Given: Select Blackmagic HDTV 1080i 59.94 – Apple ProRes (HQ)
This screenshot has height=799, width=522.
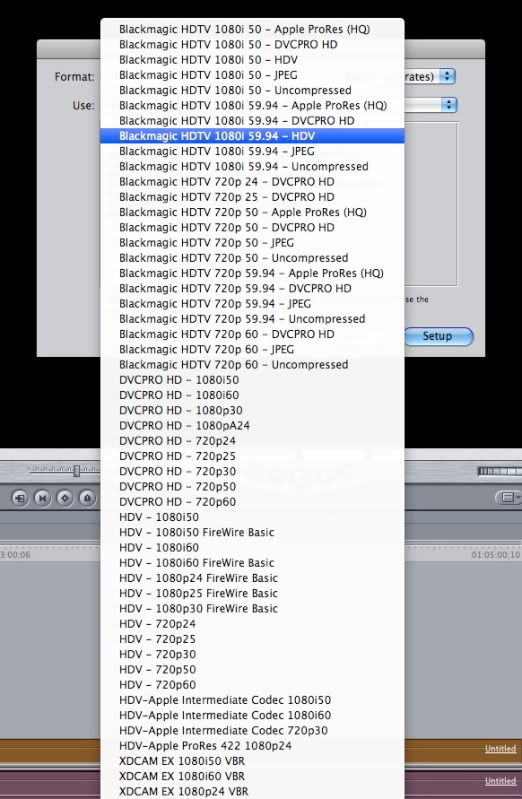Looking at the screenshot, I should (x=252, y=105).
